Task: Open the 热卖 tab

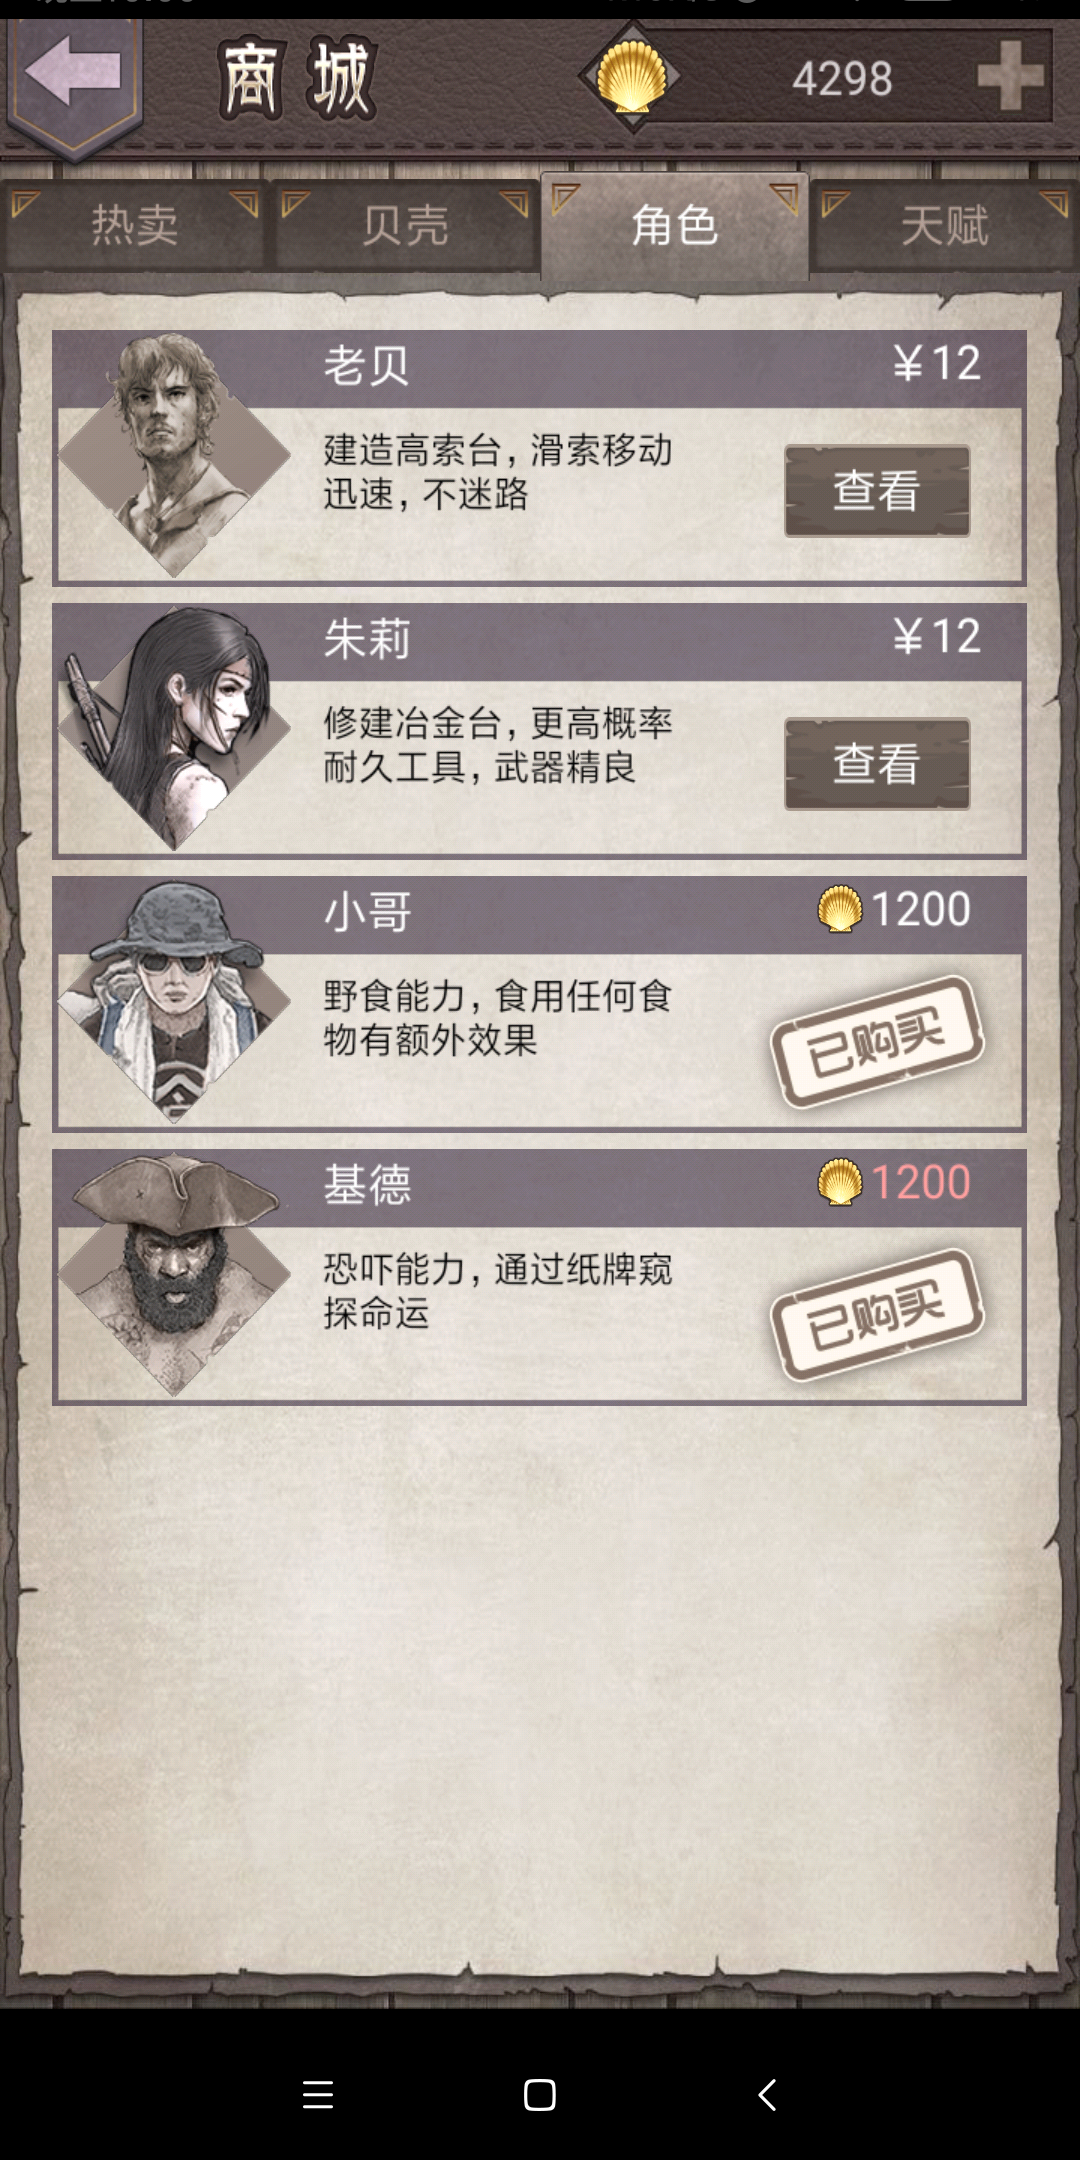Action: pos(134,224)
